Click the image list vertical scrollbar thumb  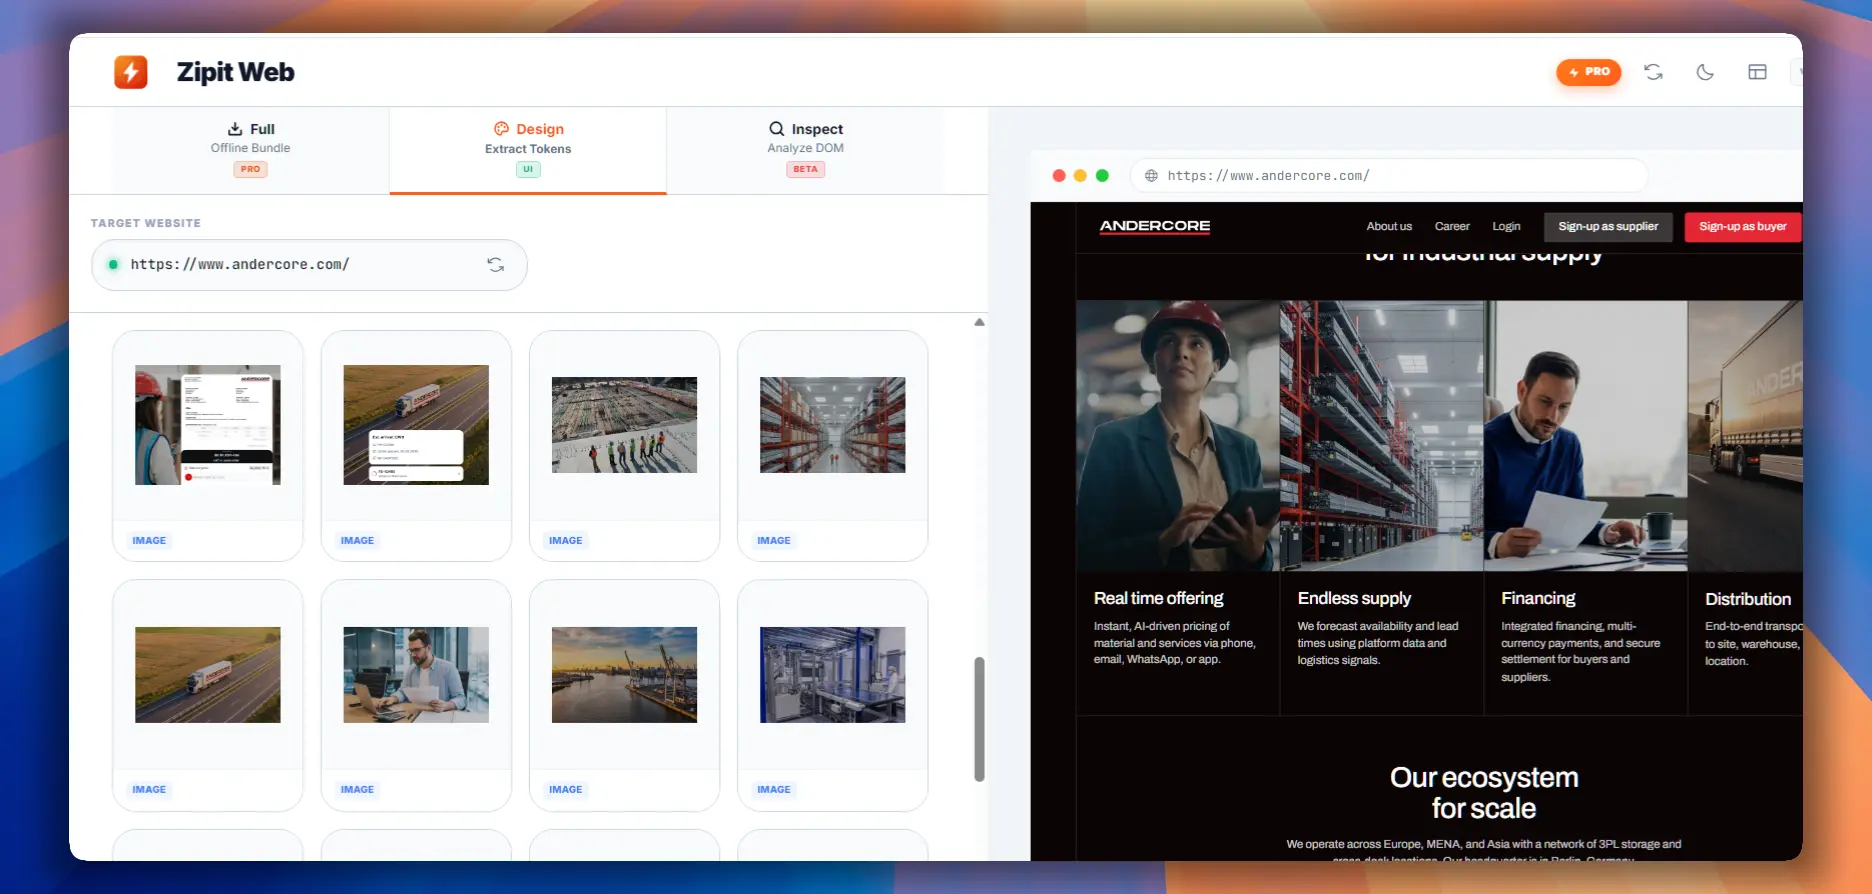979,718
